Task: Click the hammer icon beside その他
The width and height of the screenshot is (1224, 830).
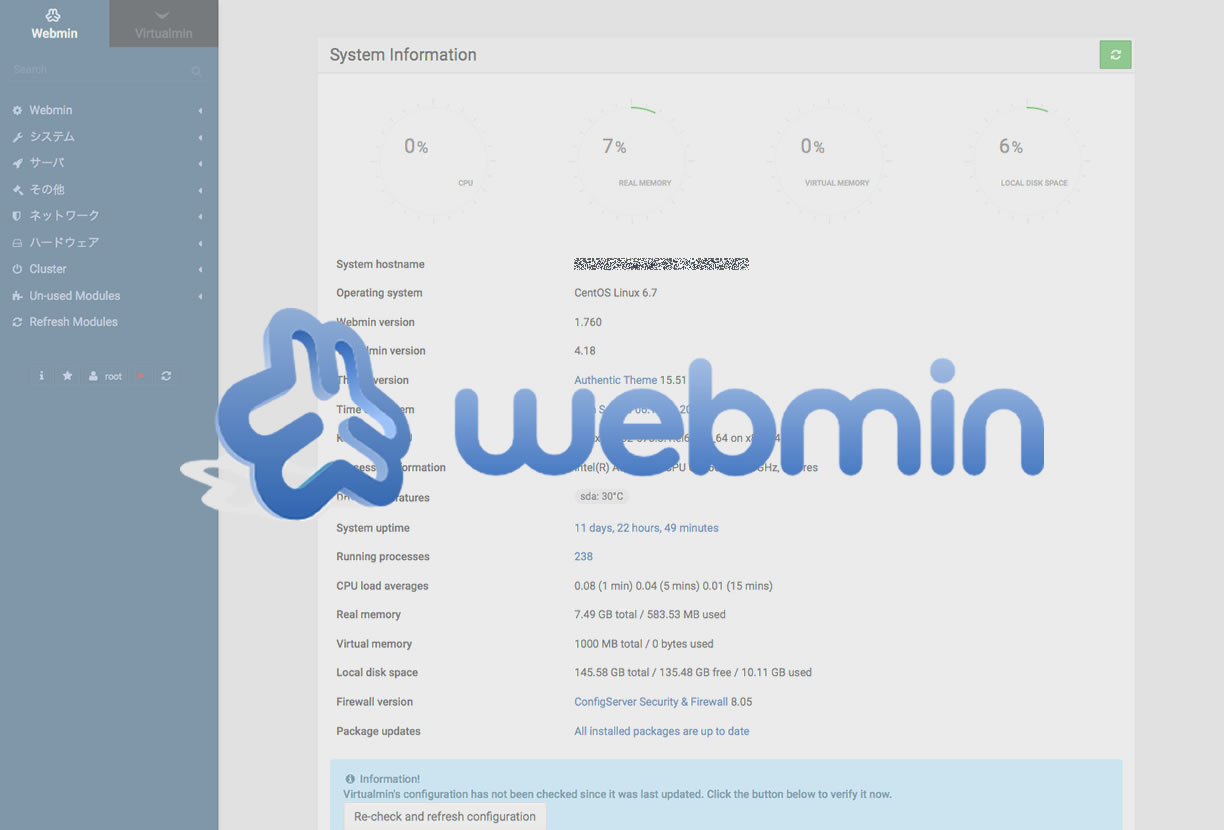Action: tap(17, 190)
